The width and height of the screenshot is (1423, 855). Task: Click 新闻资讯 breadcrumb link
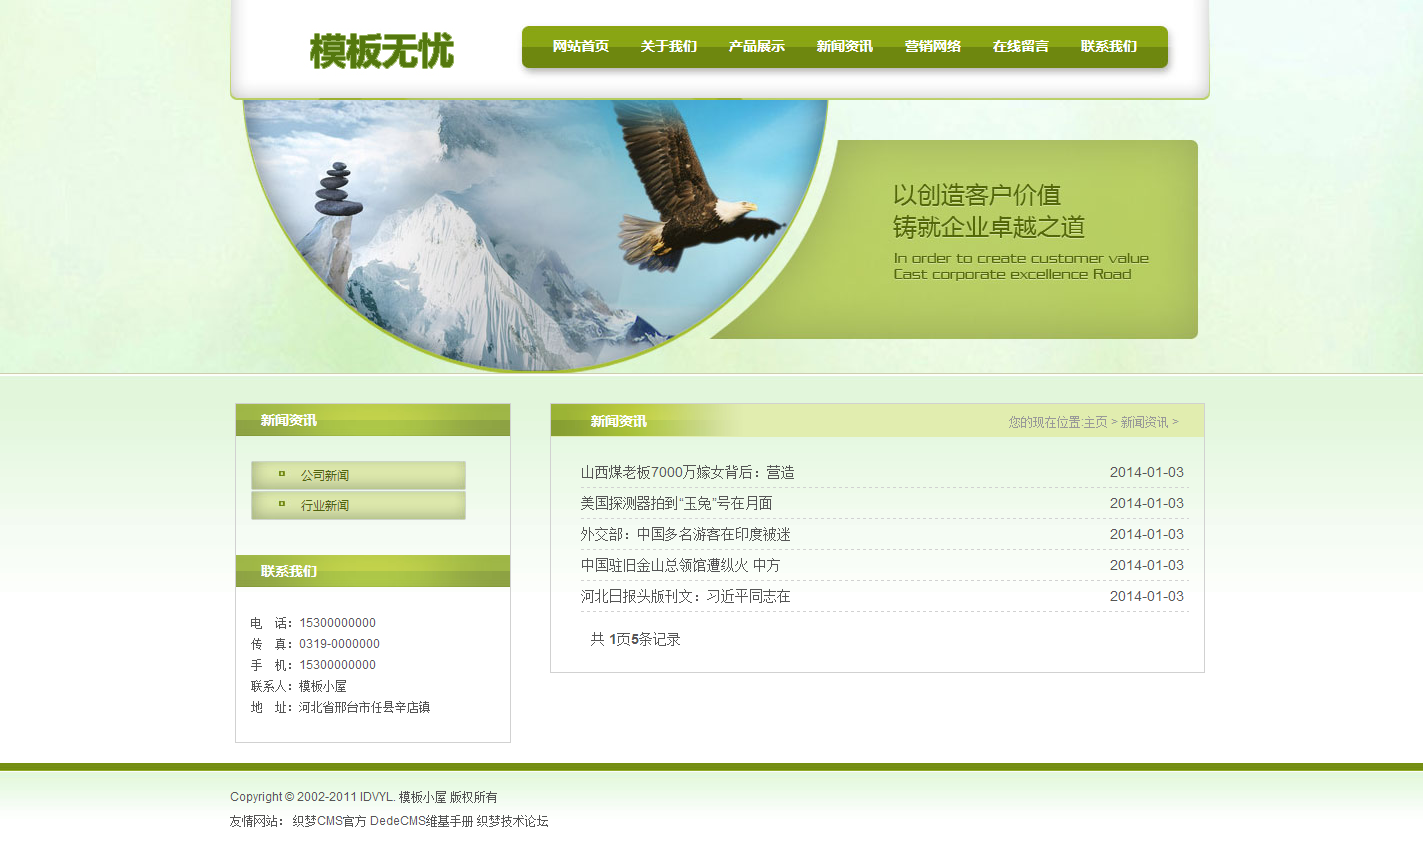pos(1143,423)
